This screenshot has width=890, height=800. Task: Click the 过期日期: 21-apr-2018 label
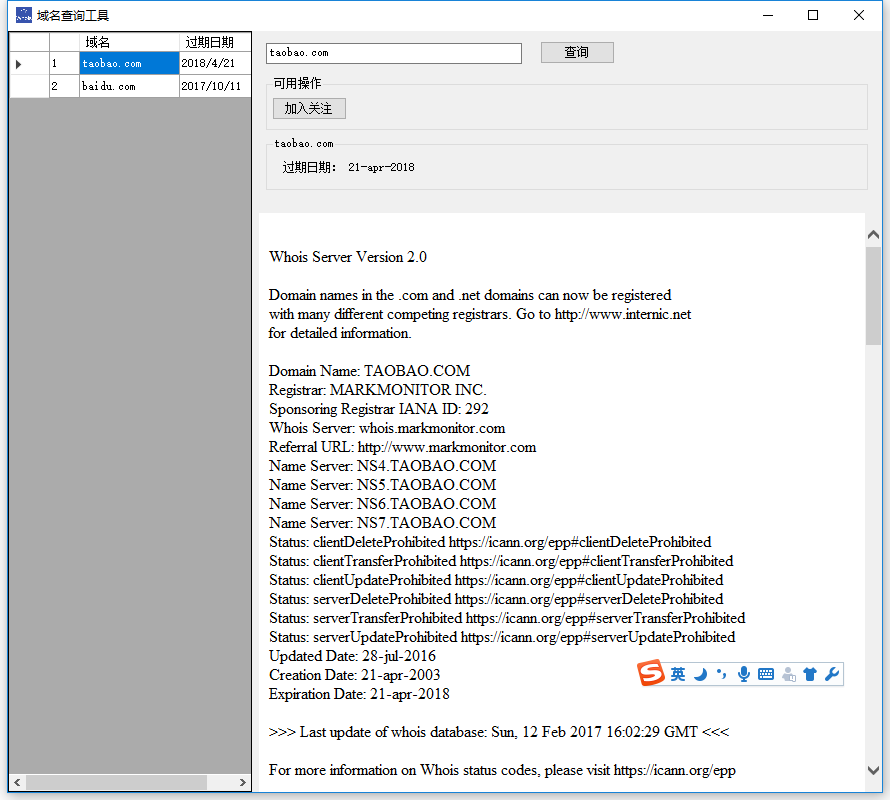tap(349, 167)
